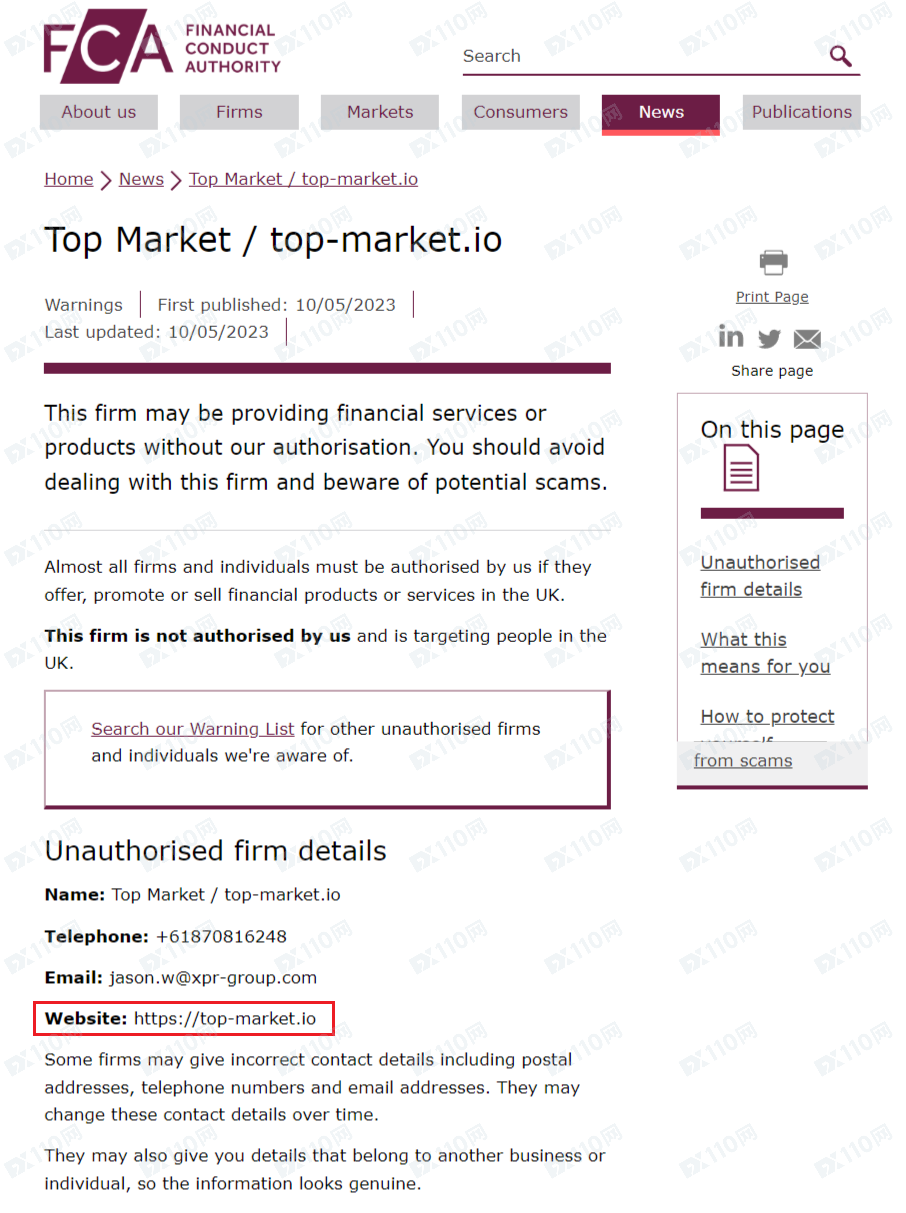Open the Publications menu

click(801, 112)
